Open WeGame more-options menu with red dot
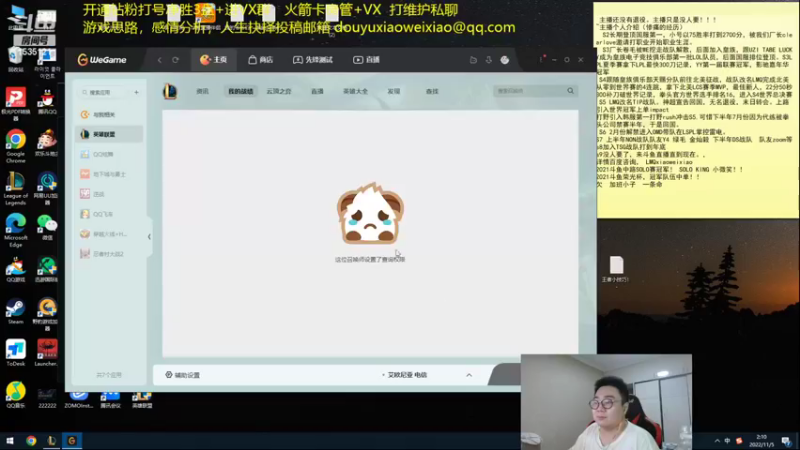 coord(541,59)
